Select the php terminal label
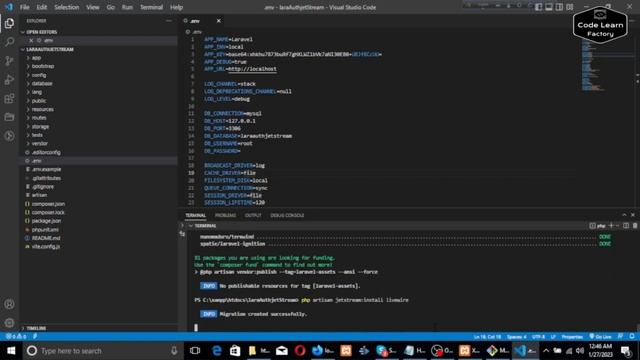 coord(598,226)
